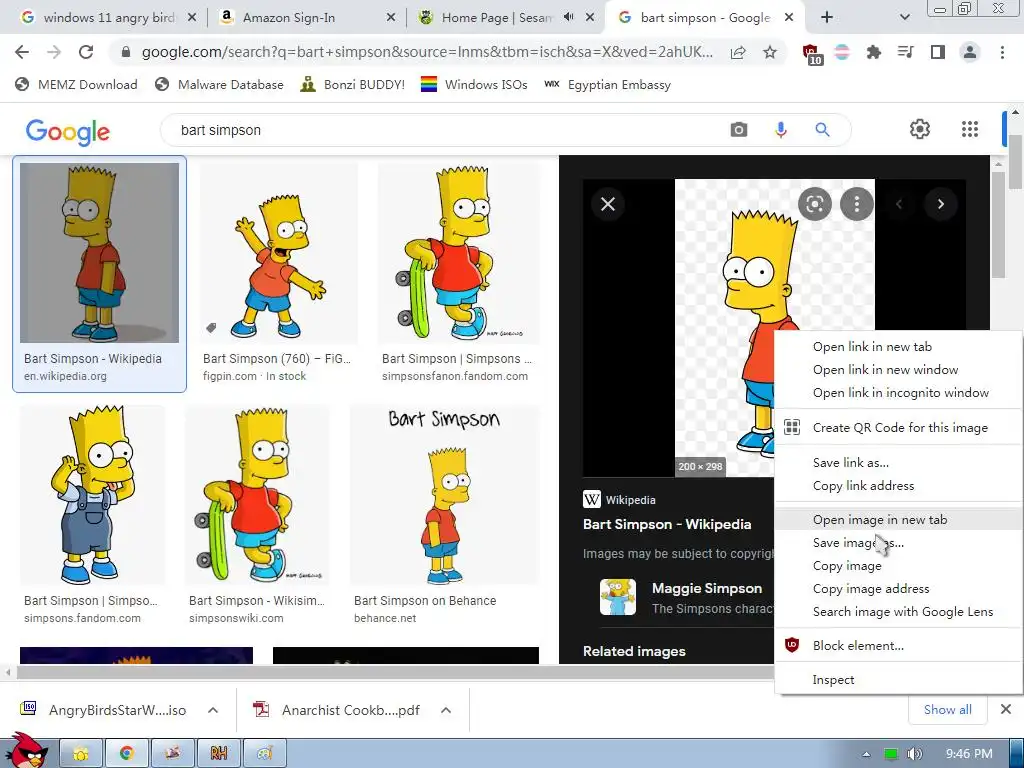Go back to the previous page
This screenshot has width=1024, height=768.
pyautogui.click(x=22, y=52)
